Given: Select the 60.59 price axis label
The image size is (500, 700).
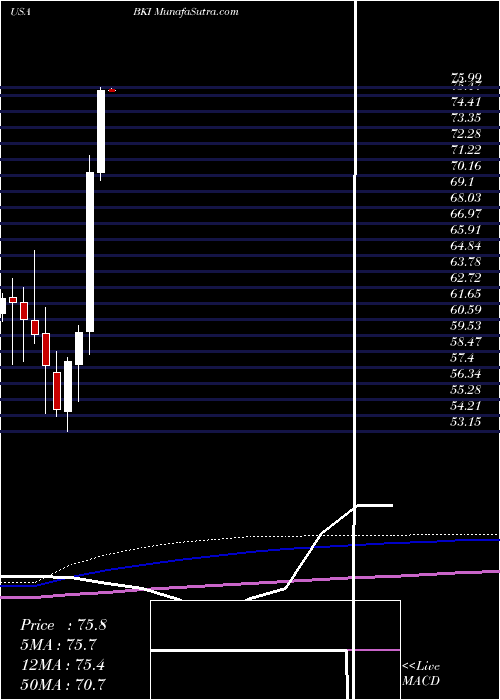Looking at the screenshot, I should (466, 310).
